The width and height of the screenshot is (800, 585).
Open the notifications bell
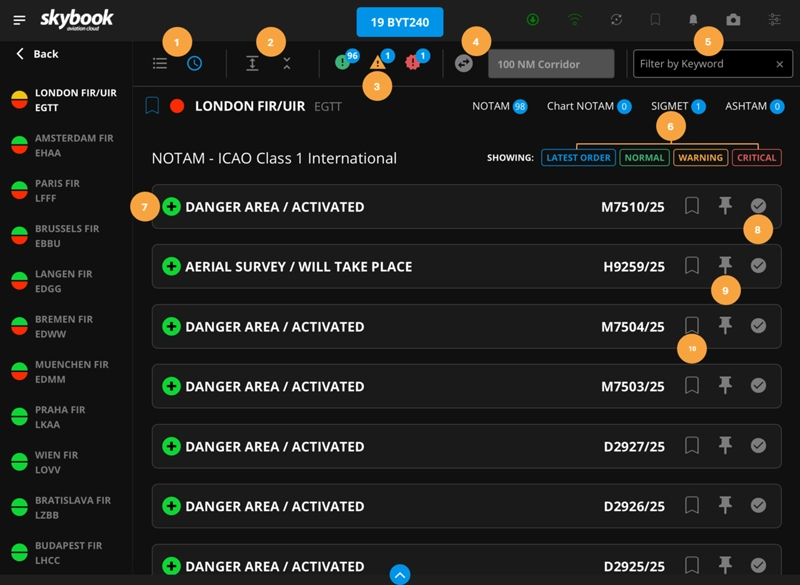[x=692, y=20]
